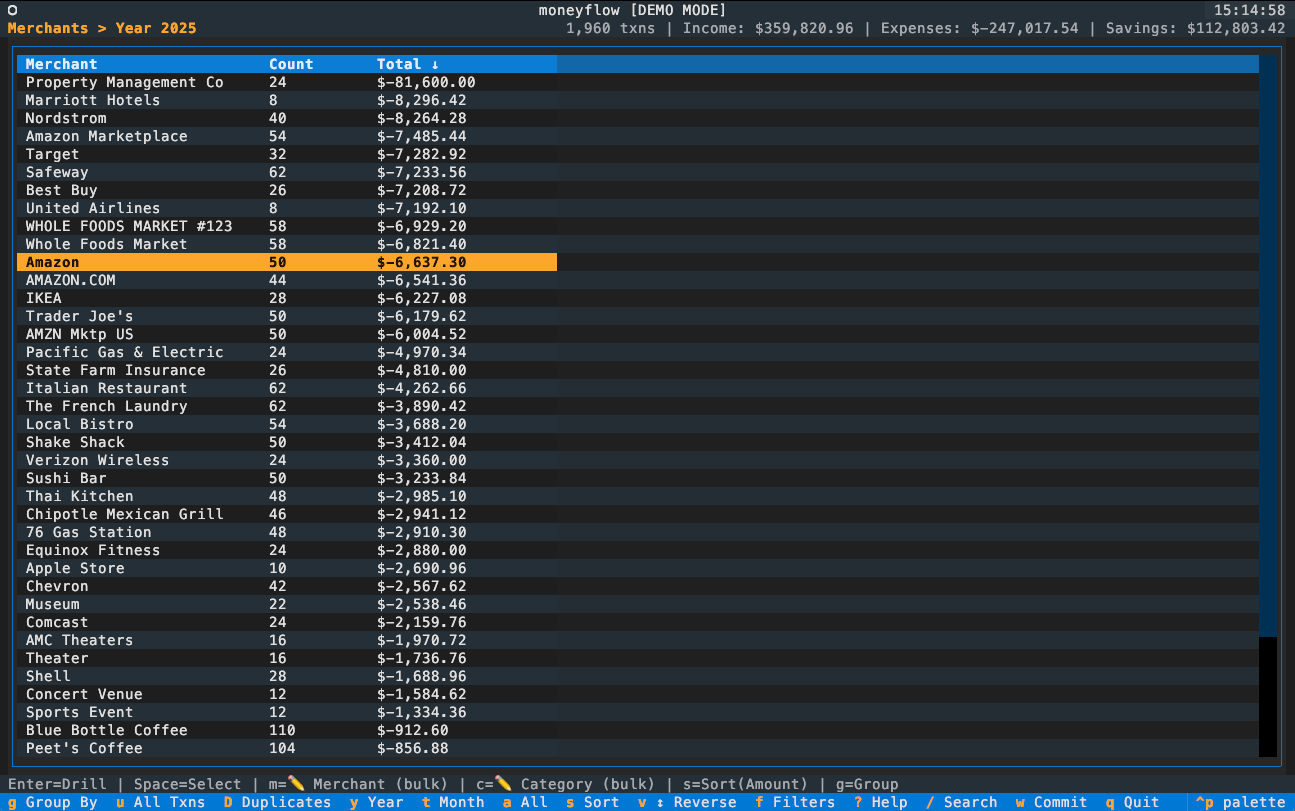Open Help from the footer bar
The image size is (1295, 811).
(881, 802)
